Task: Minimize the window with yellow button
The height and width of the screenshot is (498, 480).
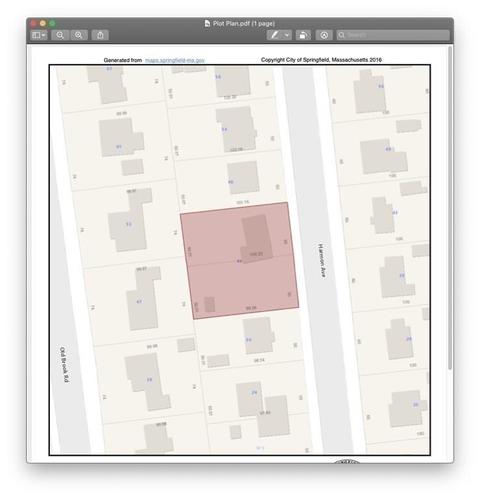Action: point(43,23)
